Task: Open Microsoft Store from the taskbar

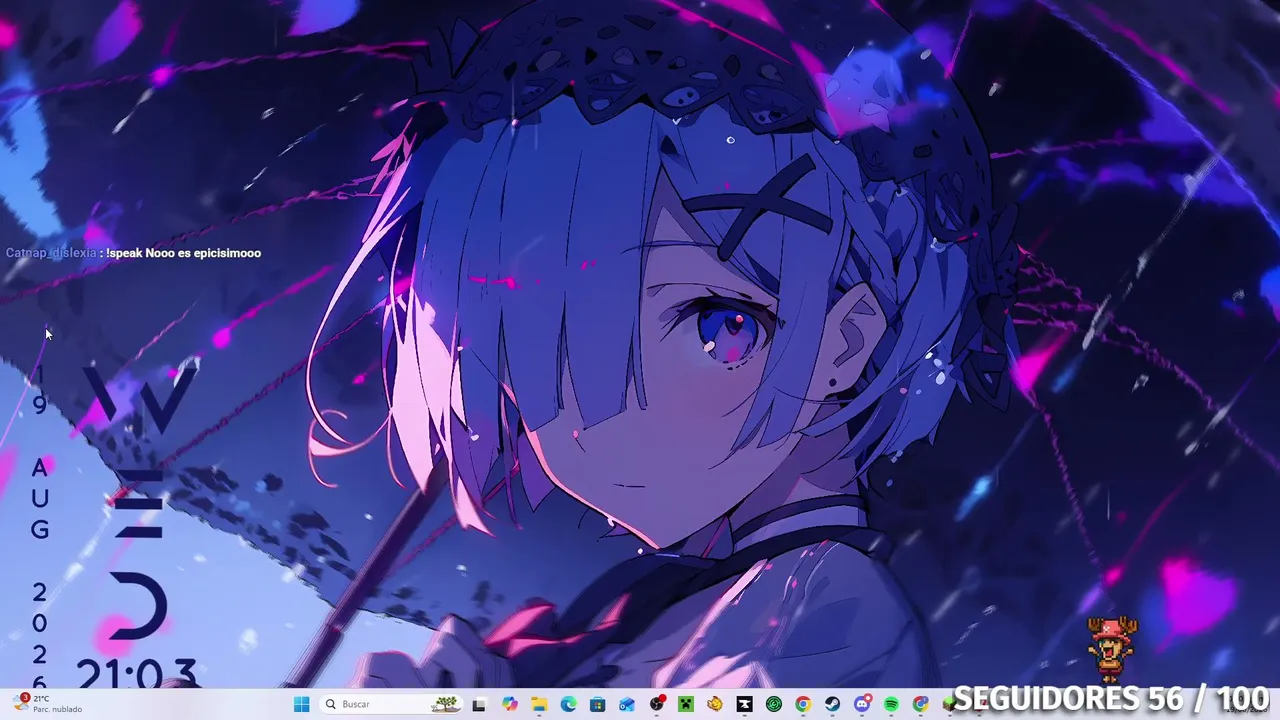Action: (597, 704)
